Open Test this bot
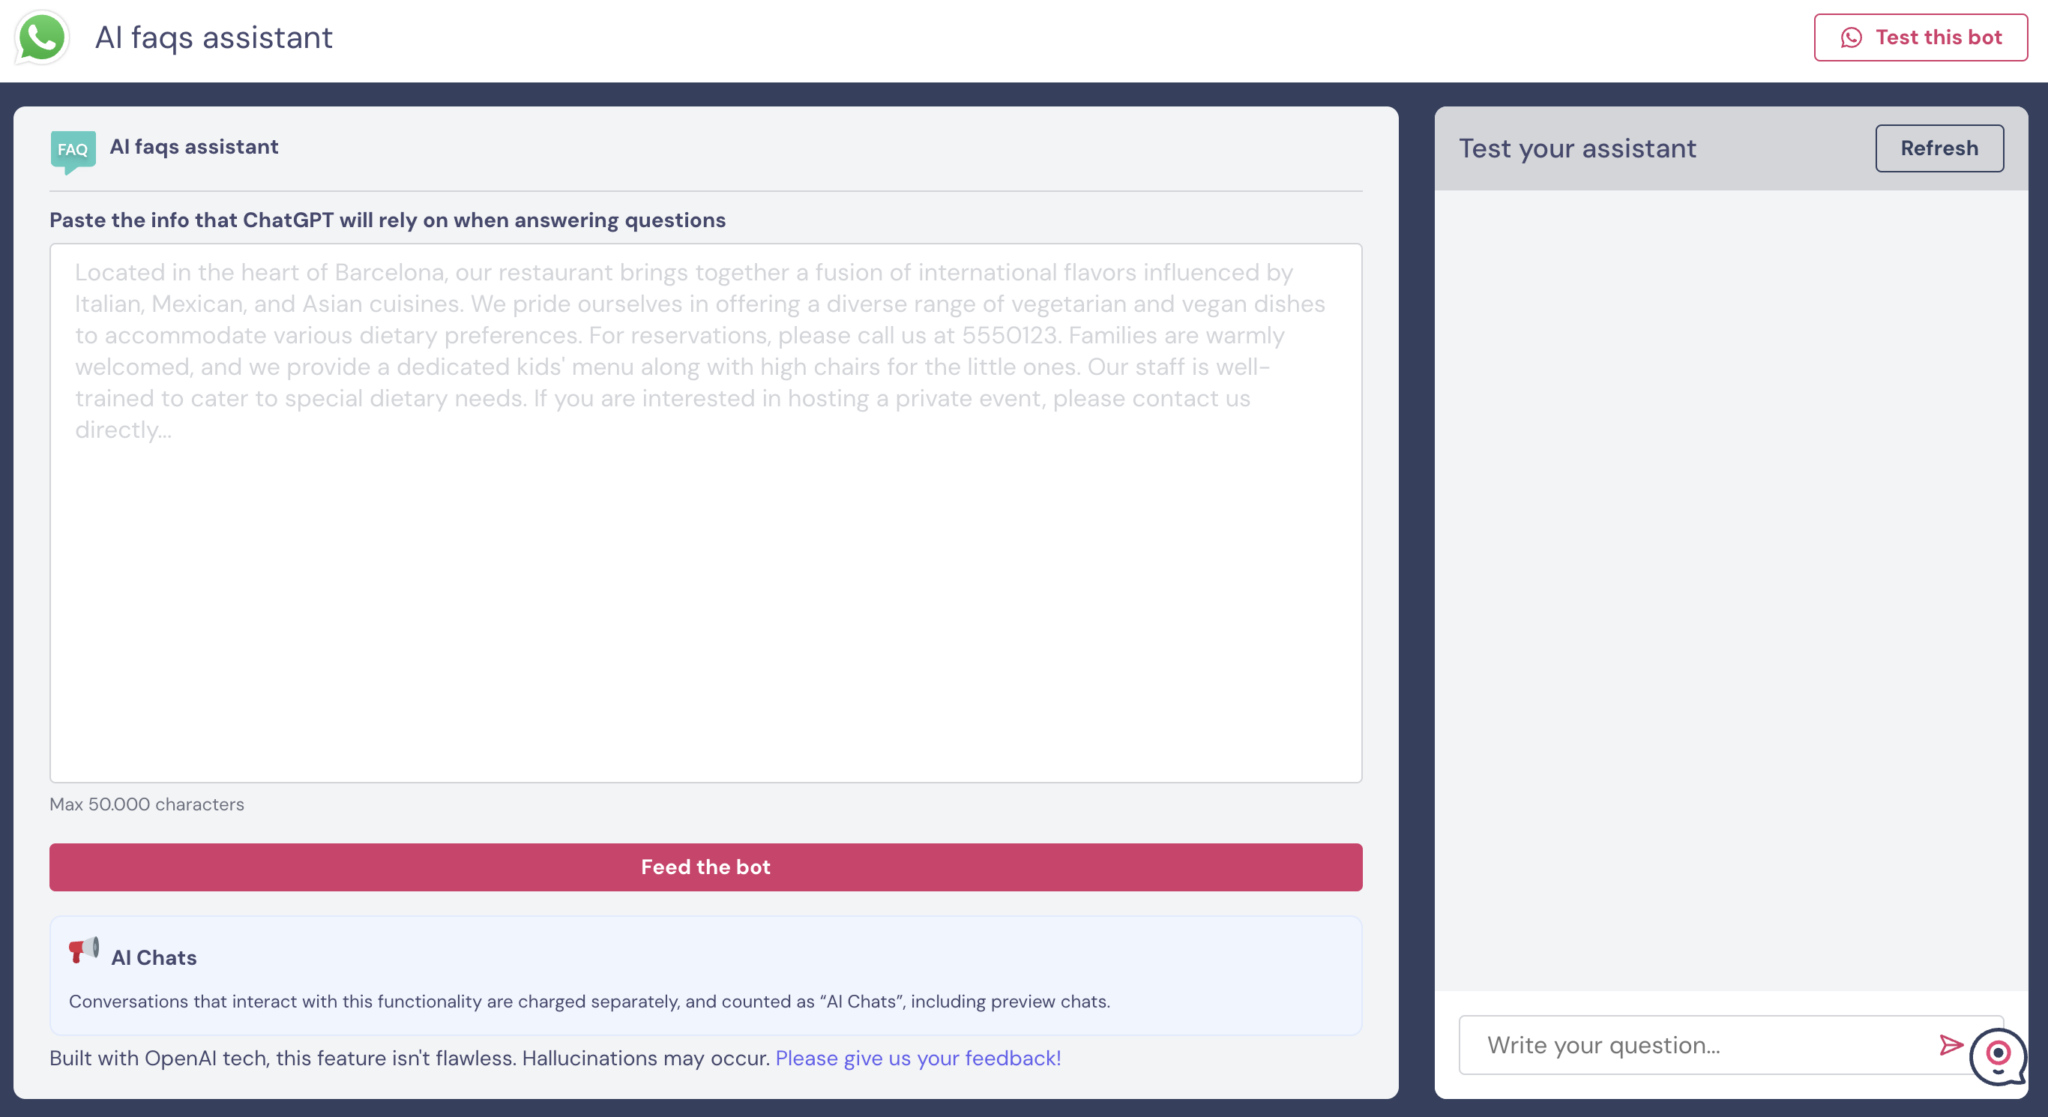This screenshot has width=2048, height=1117. pos(1920,38)
